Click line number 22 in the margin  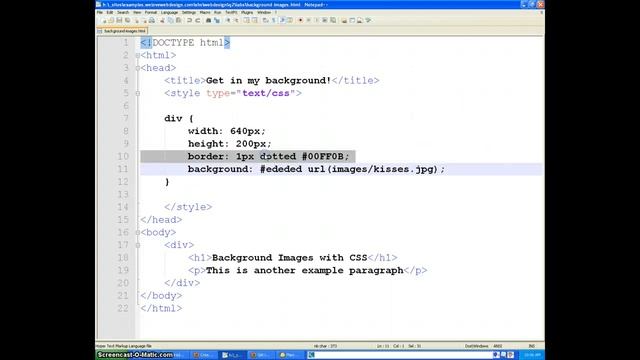tap(123, 308)
